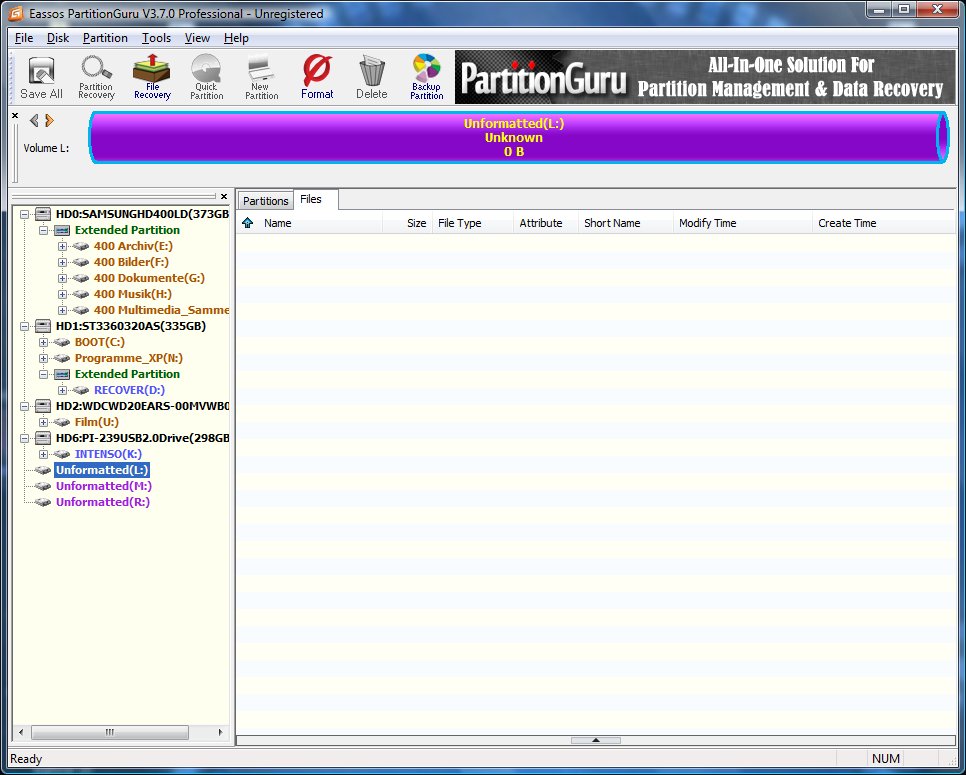Collapse HD0's Extended Partition node

(x=43, y=230)
